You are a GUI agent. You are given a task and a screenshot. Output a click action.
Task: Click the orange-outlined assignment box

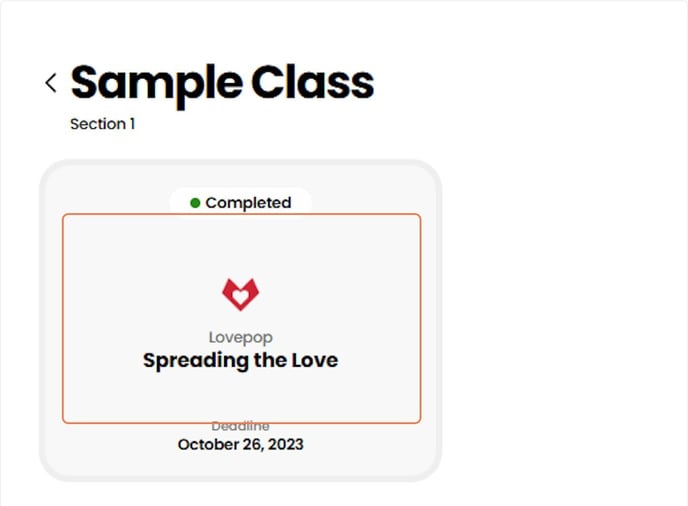click(x=240, y=250)
